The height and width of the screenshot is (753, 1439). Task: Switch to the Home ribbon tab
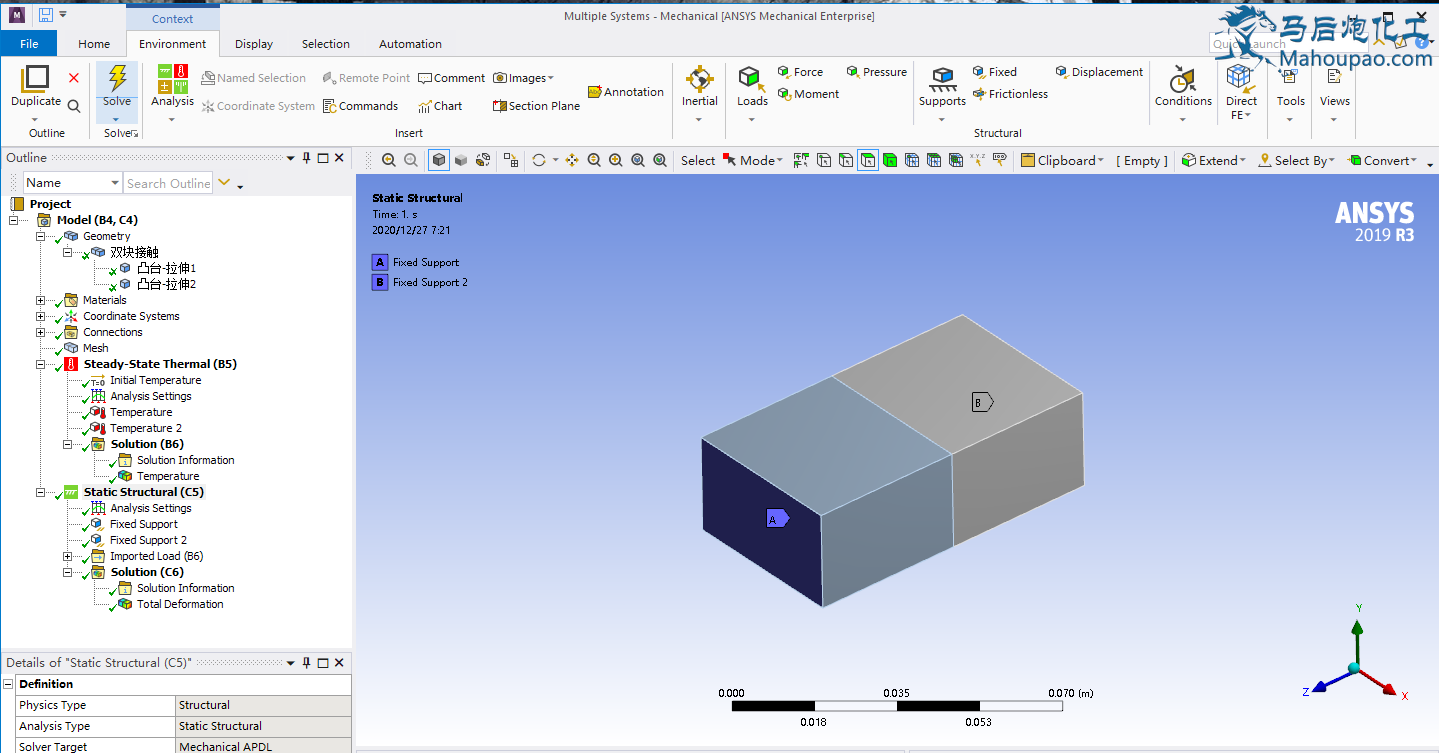(94, 44)
